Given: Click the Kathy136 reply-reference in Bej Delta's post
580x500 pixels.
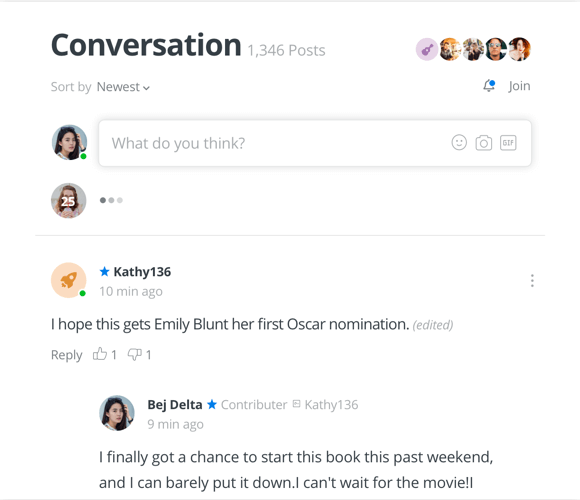Looking at the screenshot, I should pos(331,405).
